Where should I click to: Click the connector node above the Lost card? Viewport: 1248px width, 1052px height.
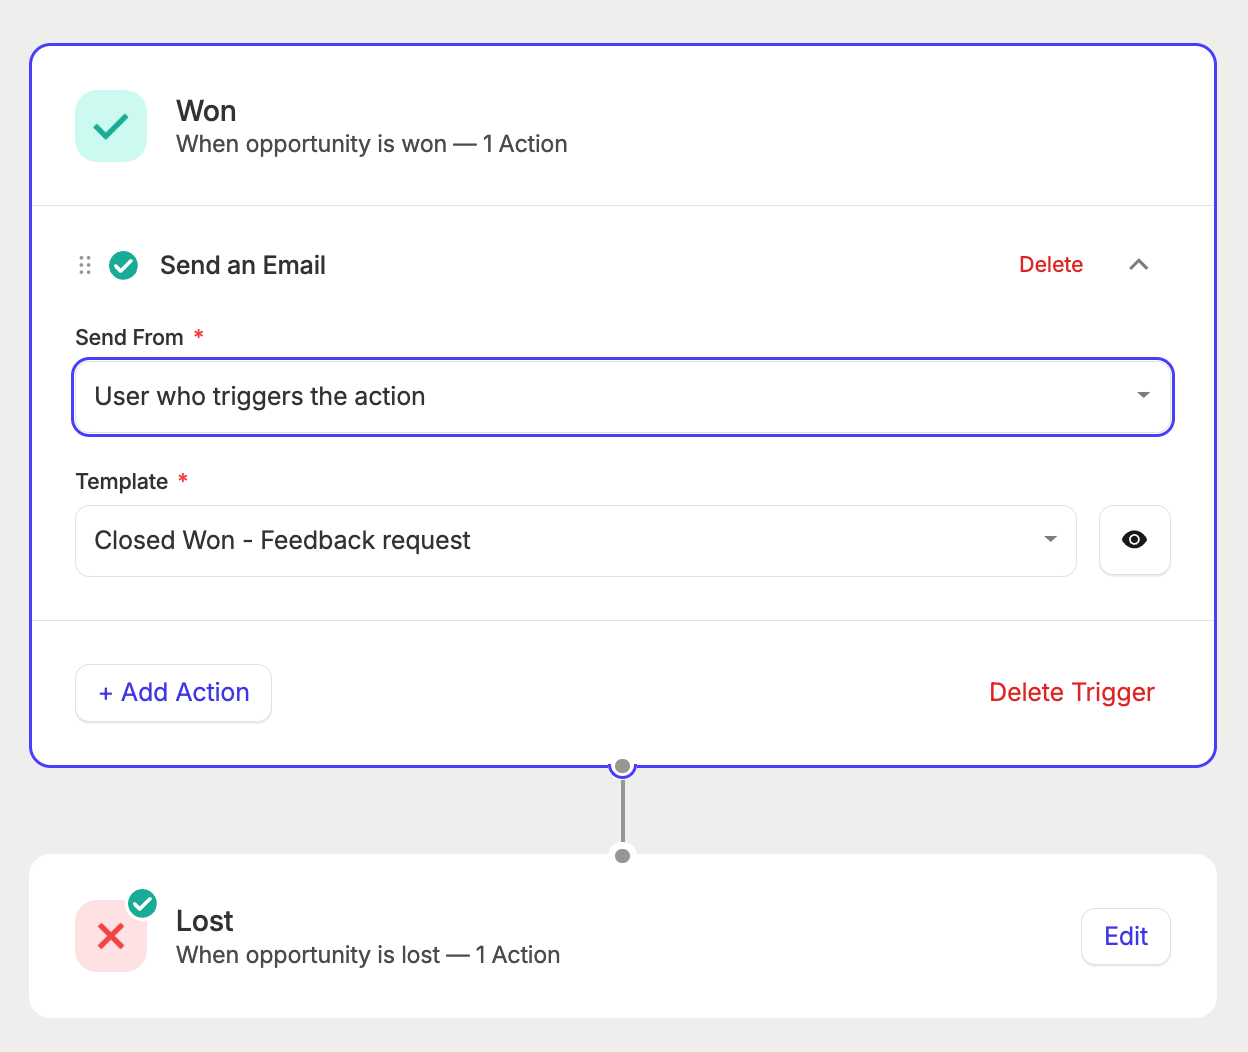point(622,856)
